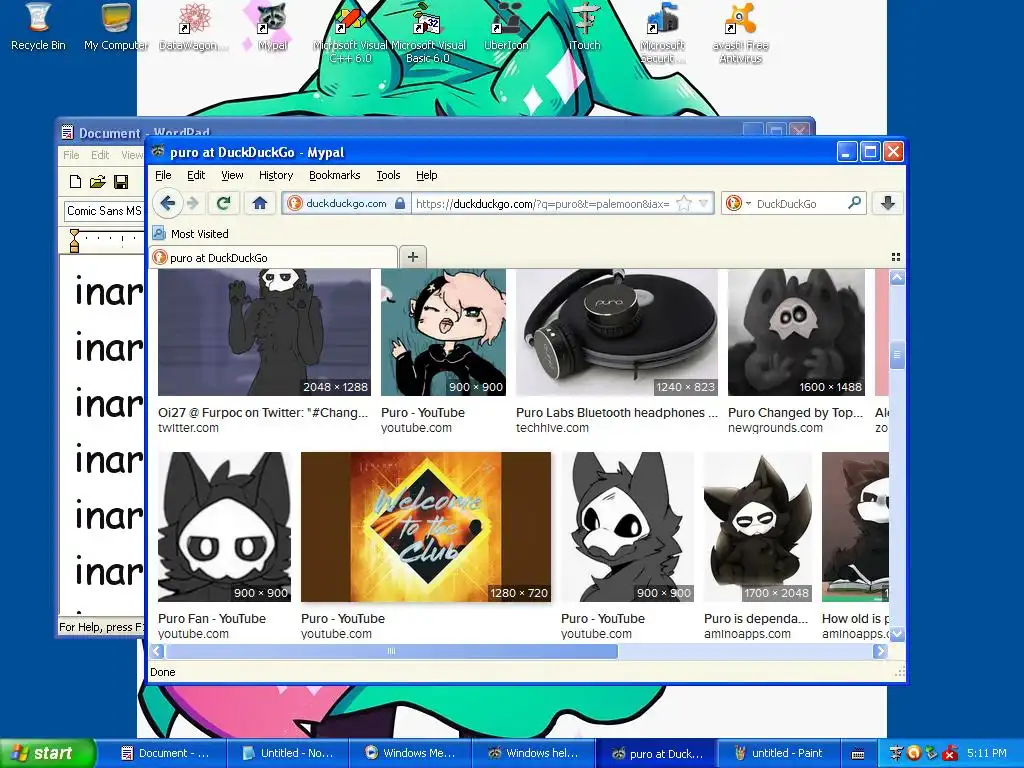Viewport: 1024px width, 768px height.
Task: Open Microsoft Security desktop shortcut
Action: tap(662, 33)
